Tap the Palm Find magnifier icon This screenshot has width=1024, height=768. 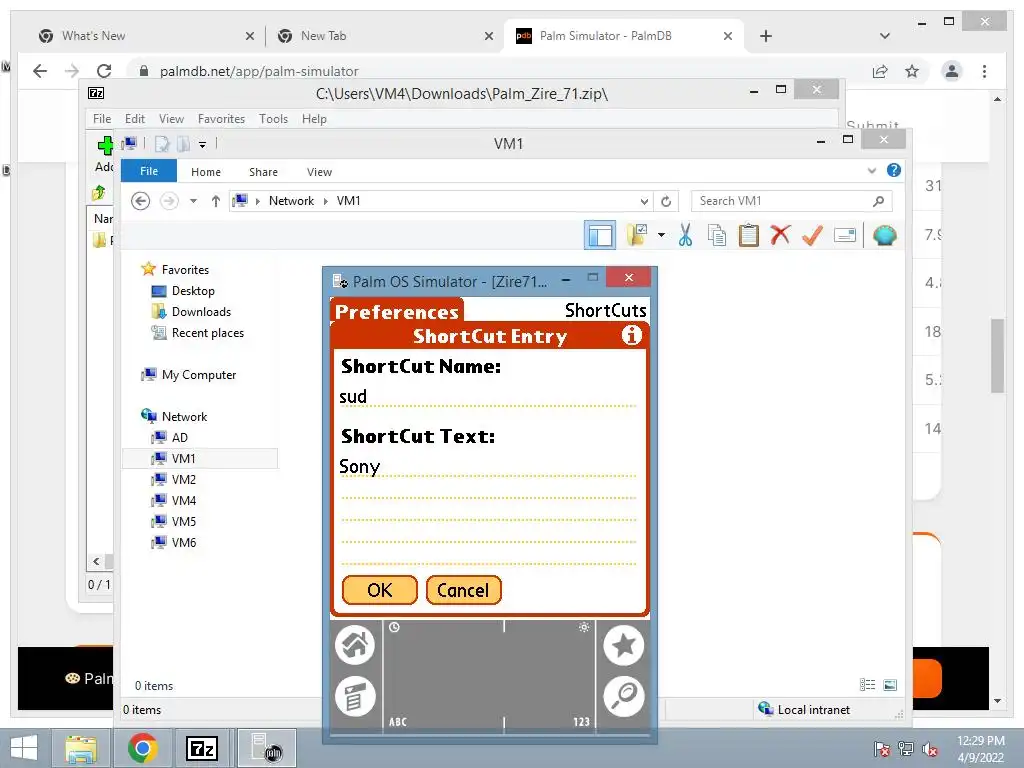tap(624, 696)
